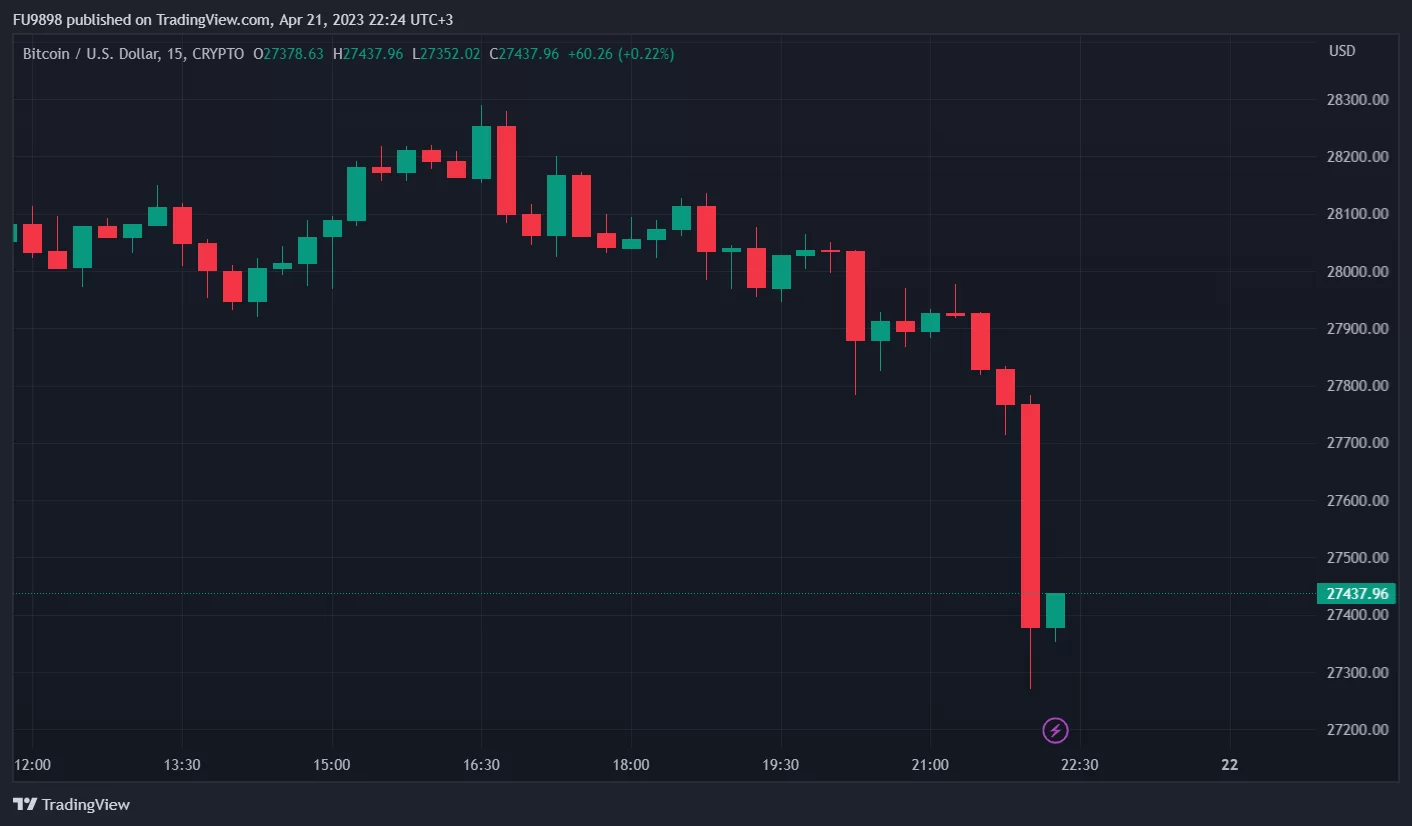Click the change value +60.26 (+0.22%)
Viewport: 1412px width, 826px height.
620,54
